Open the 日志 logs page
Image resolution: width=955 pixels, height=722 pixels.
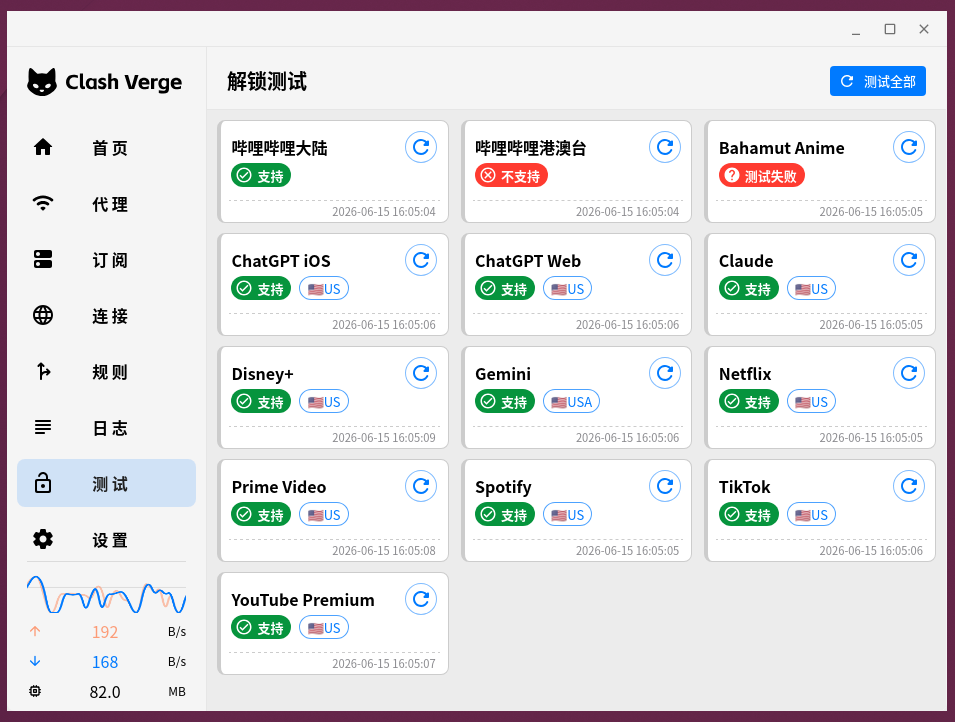(x=107, y=428)
